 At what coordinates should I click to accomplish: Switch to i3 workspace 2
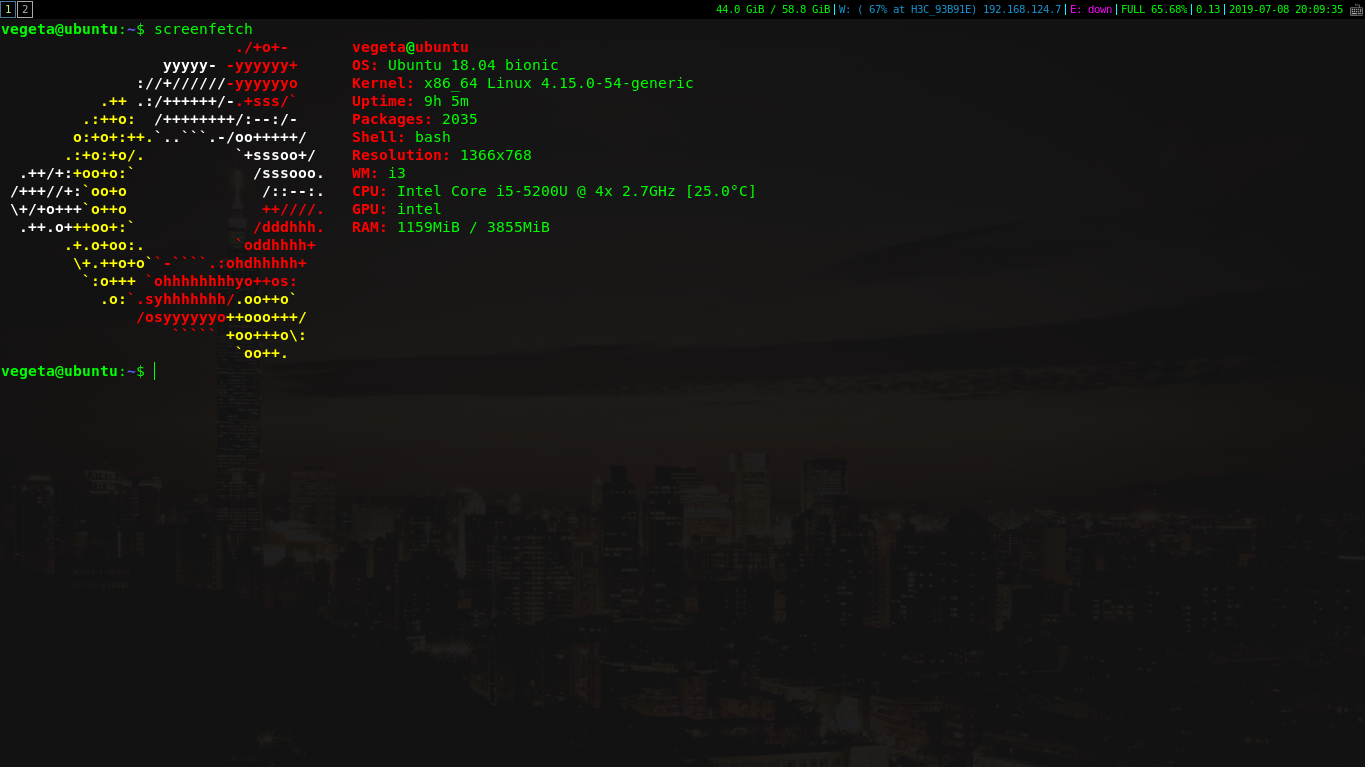pos(25,9)
